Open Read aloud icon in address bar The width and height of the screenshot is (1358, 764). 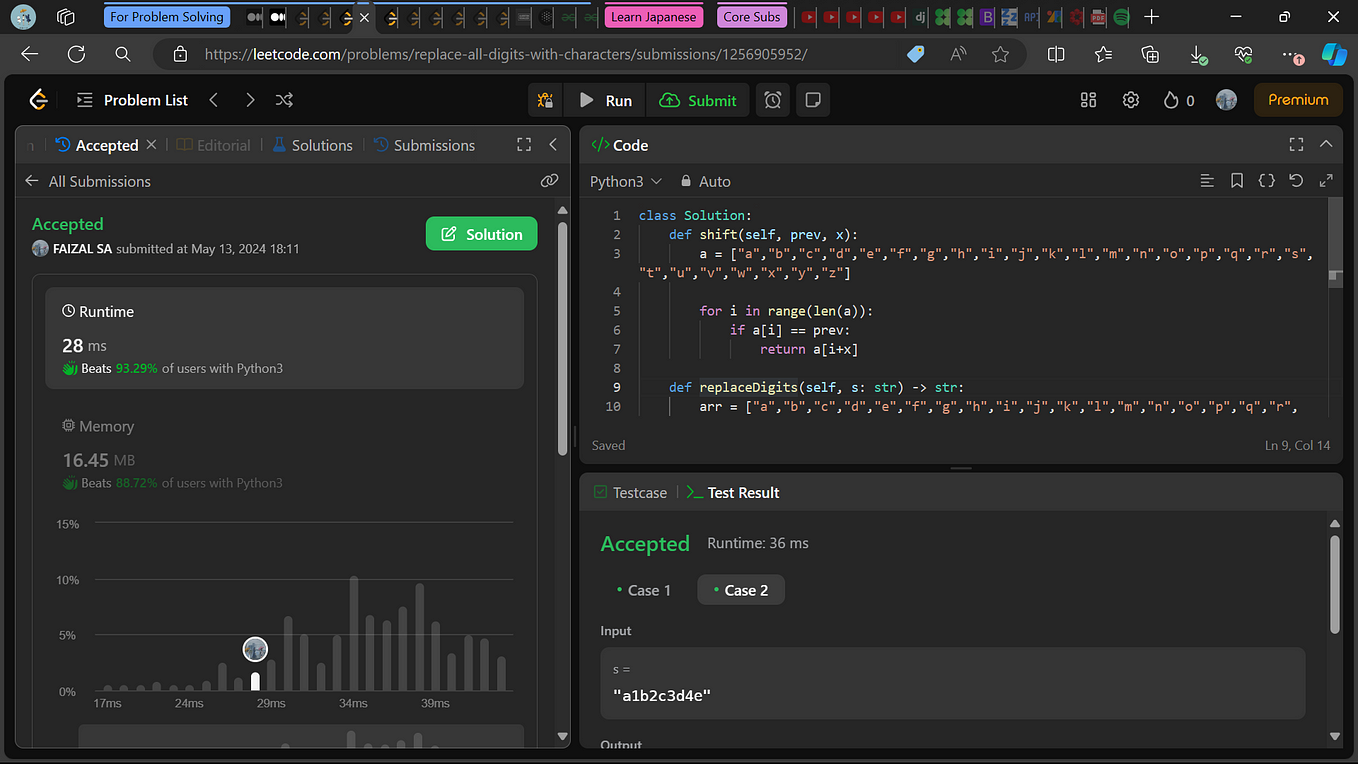coord(958,54)
